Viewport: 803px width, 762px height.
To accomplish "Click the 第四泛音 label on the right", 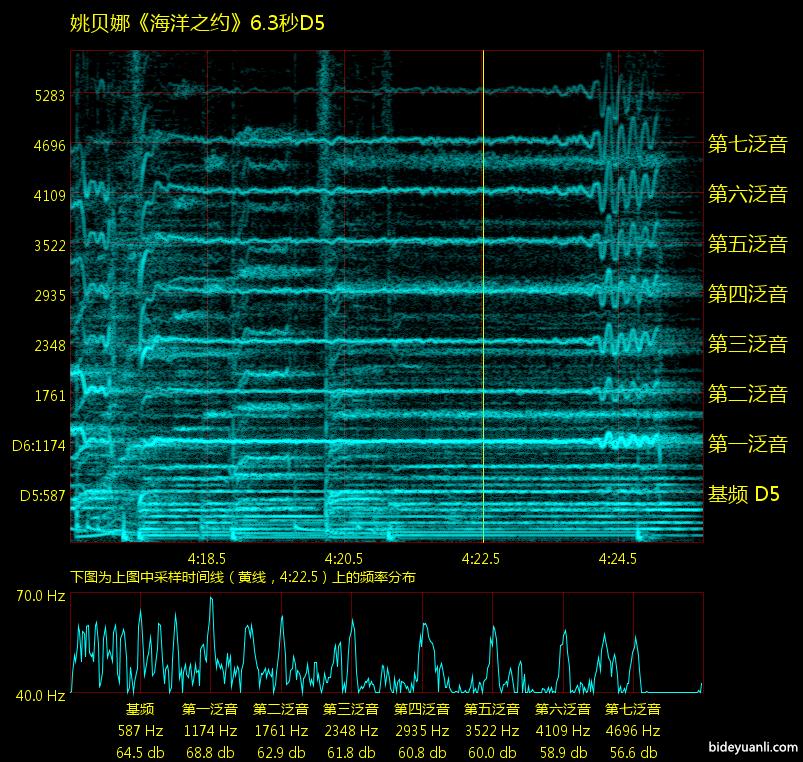I will (x=747, y=294).
